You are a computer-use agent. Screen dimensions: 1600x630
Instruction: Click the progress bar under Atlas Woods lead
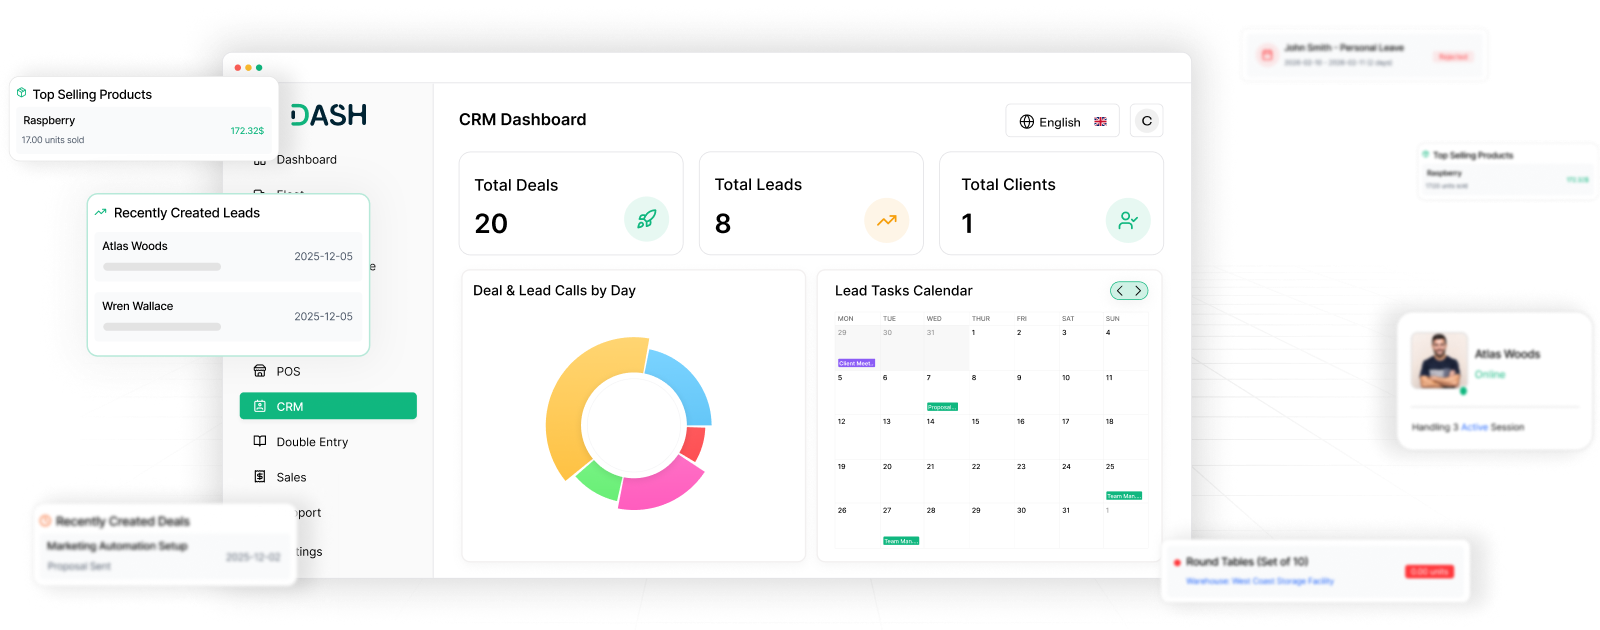(162, 267)
